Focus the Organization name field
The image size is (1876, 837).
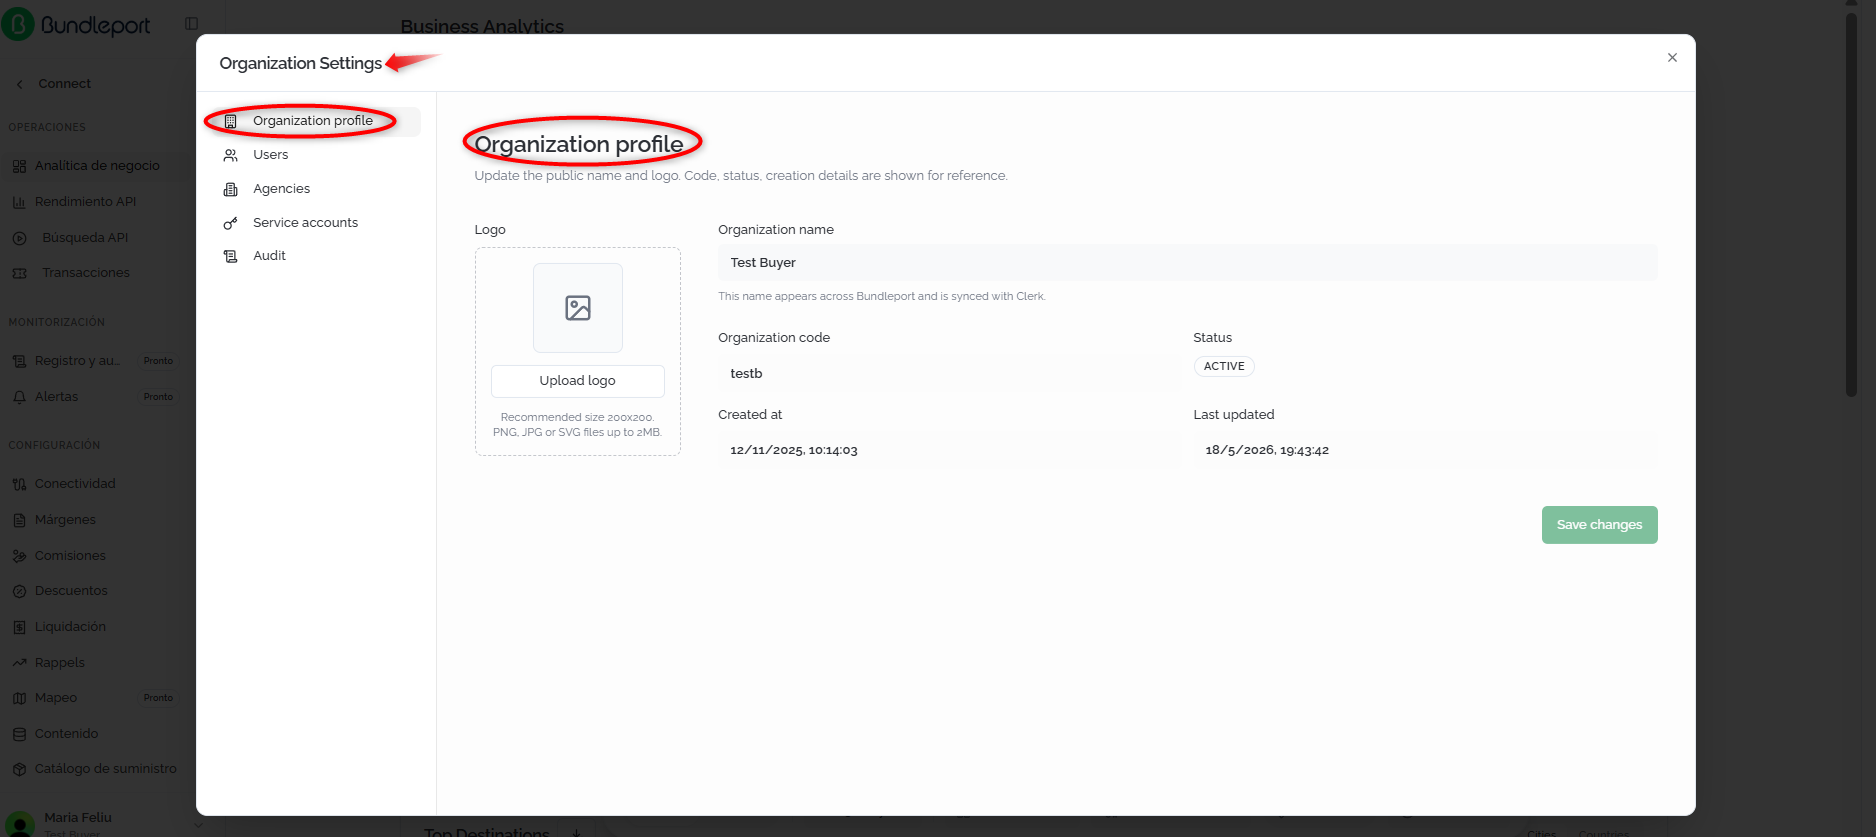click(1188, 263)
